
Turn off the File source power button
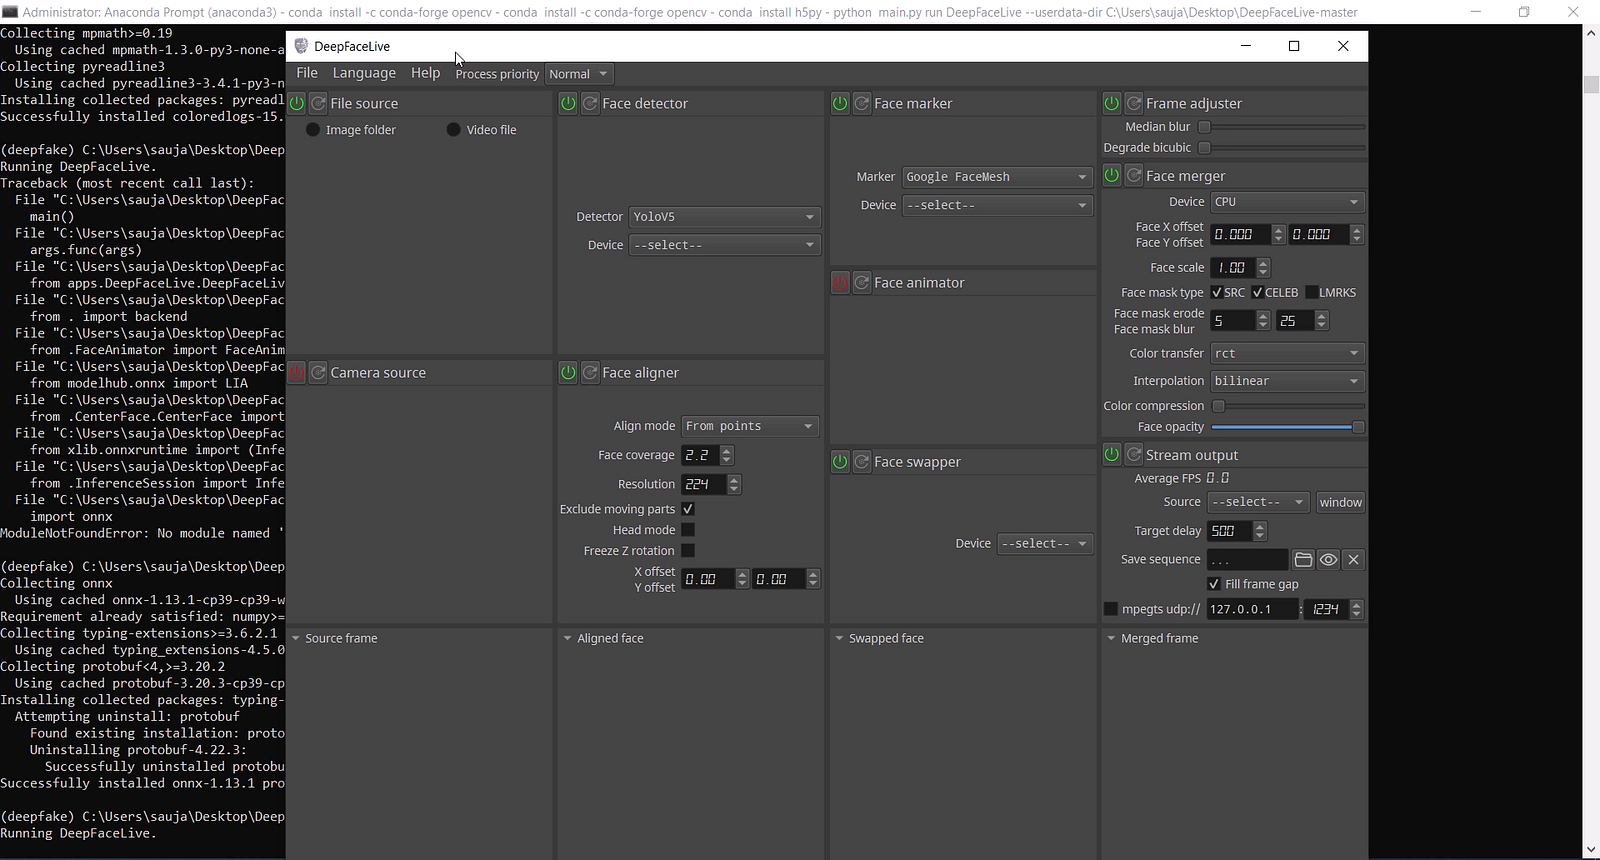pyautogui.click(x=297, y=103)
